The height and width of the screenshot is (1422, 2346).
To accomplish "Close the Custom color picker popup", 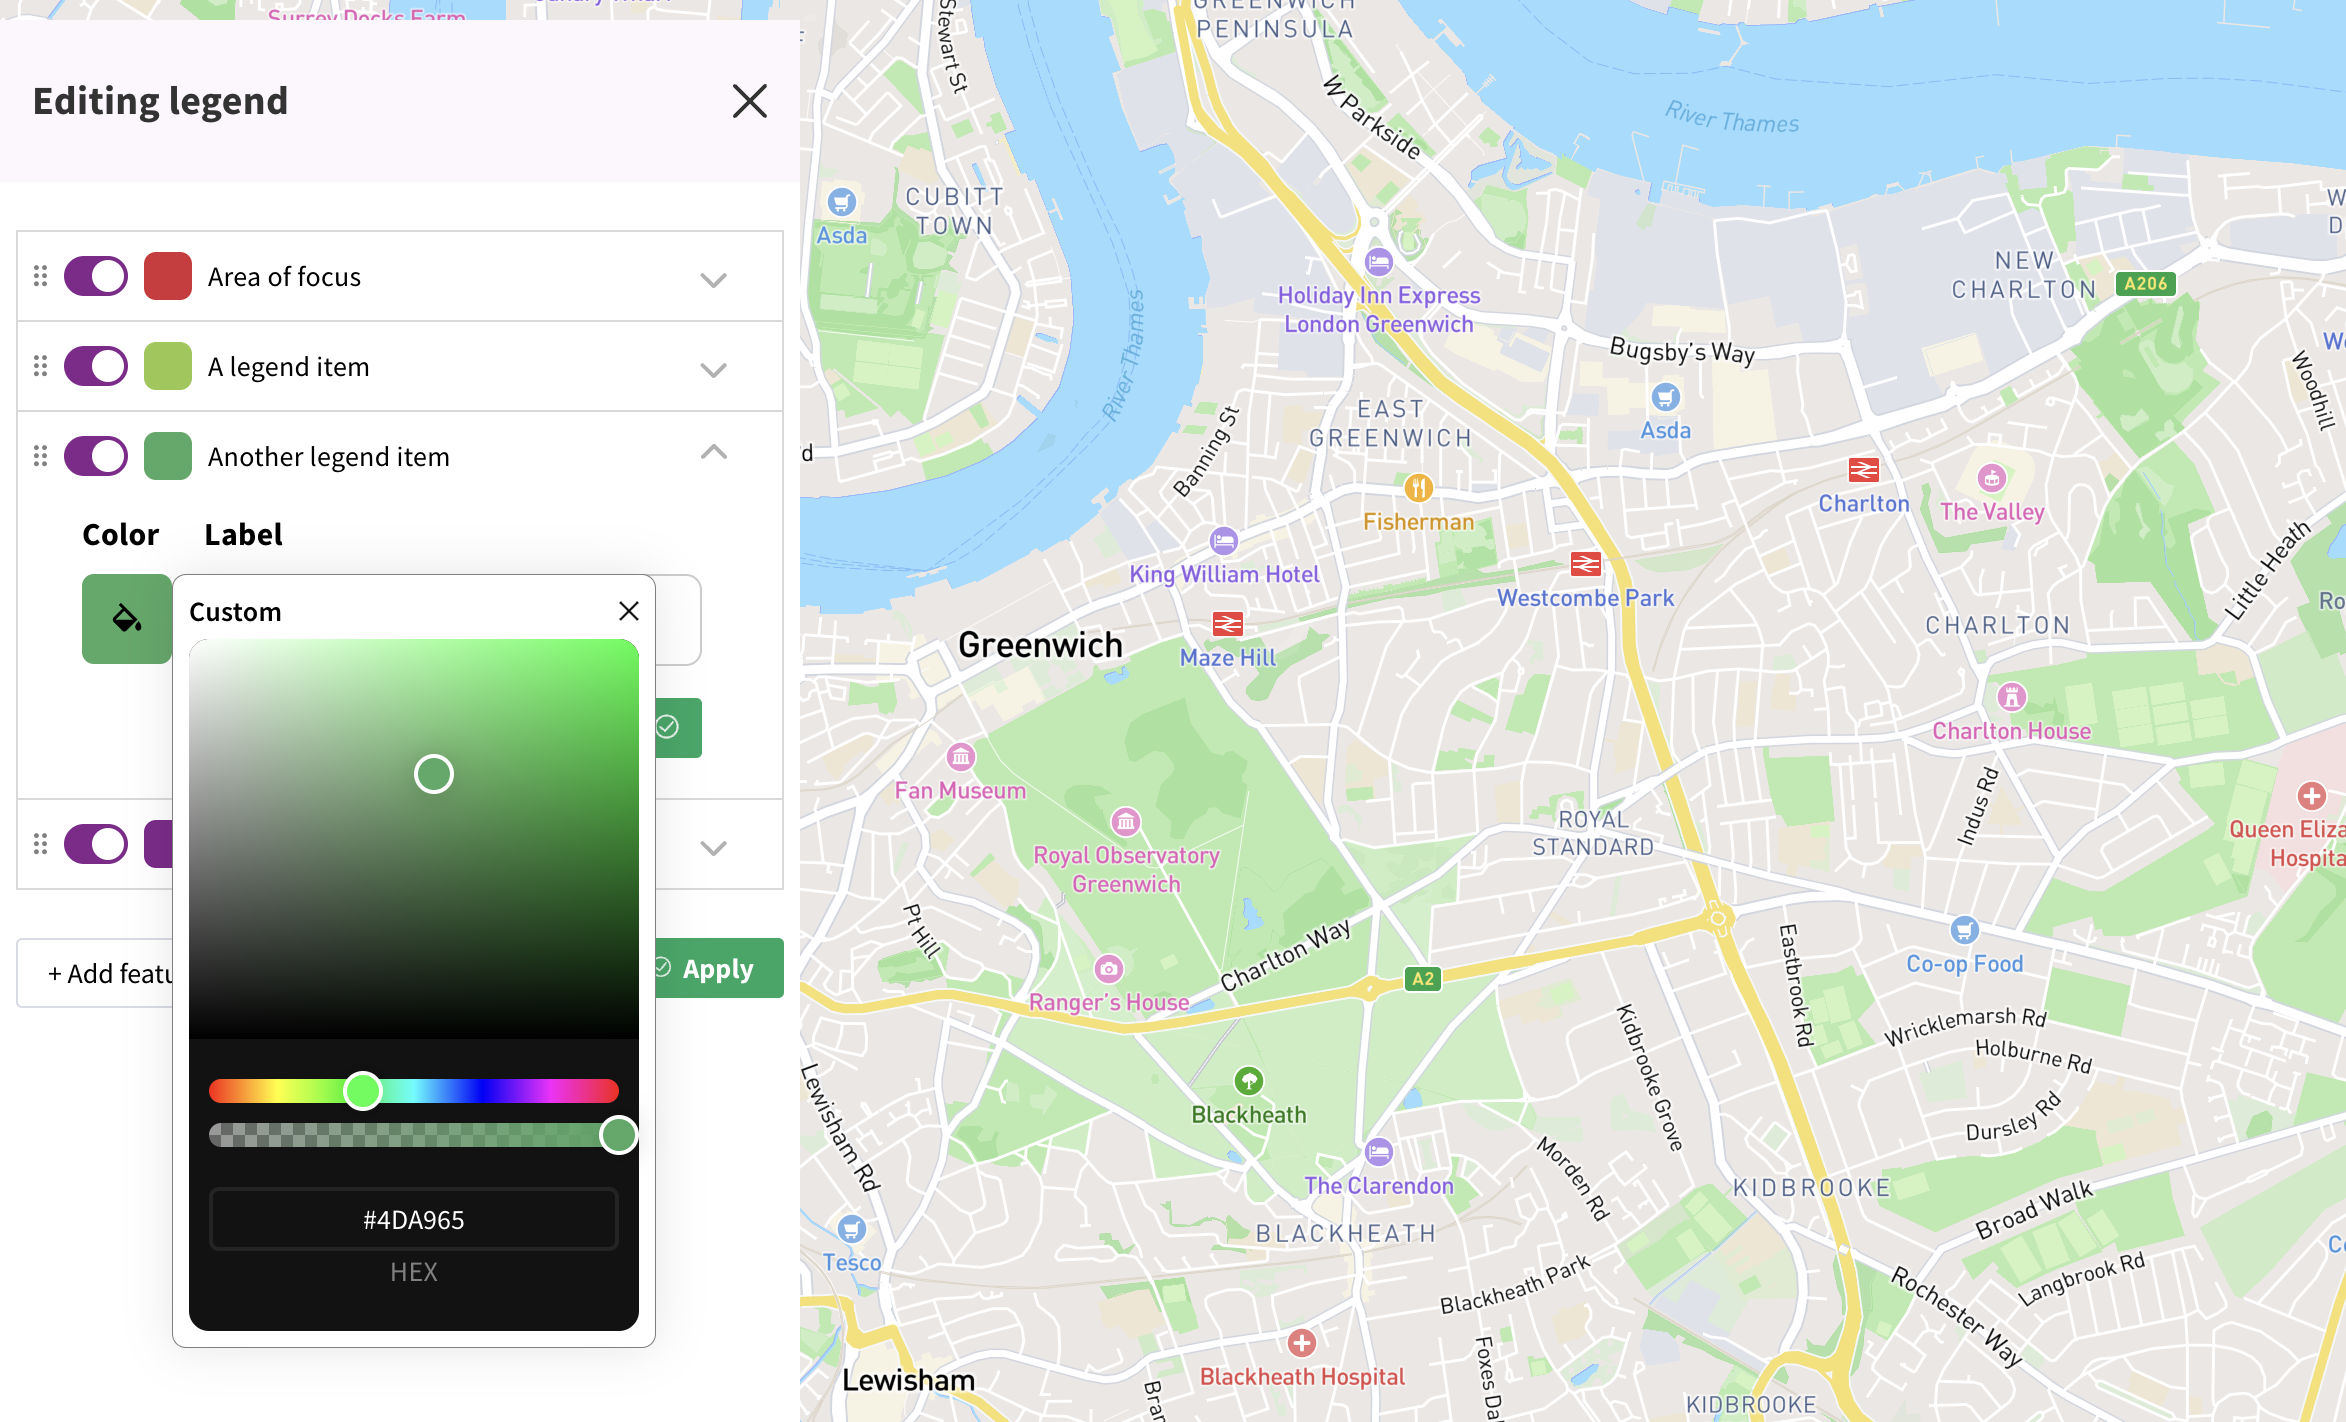I will click(x=628, y=611).
